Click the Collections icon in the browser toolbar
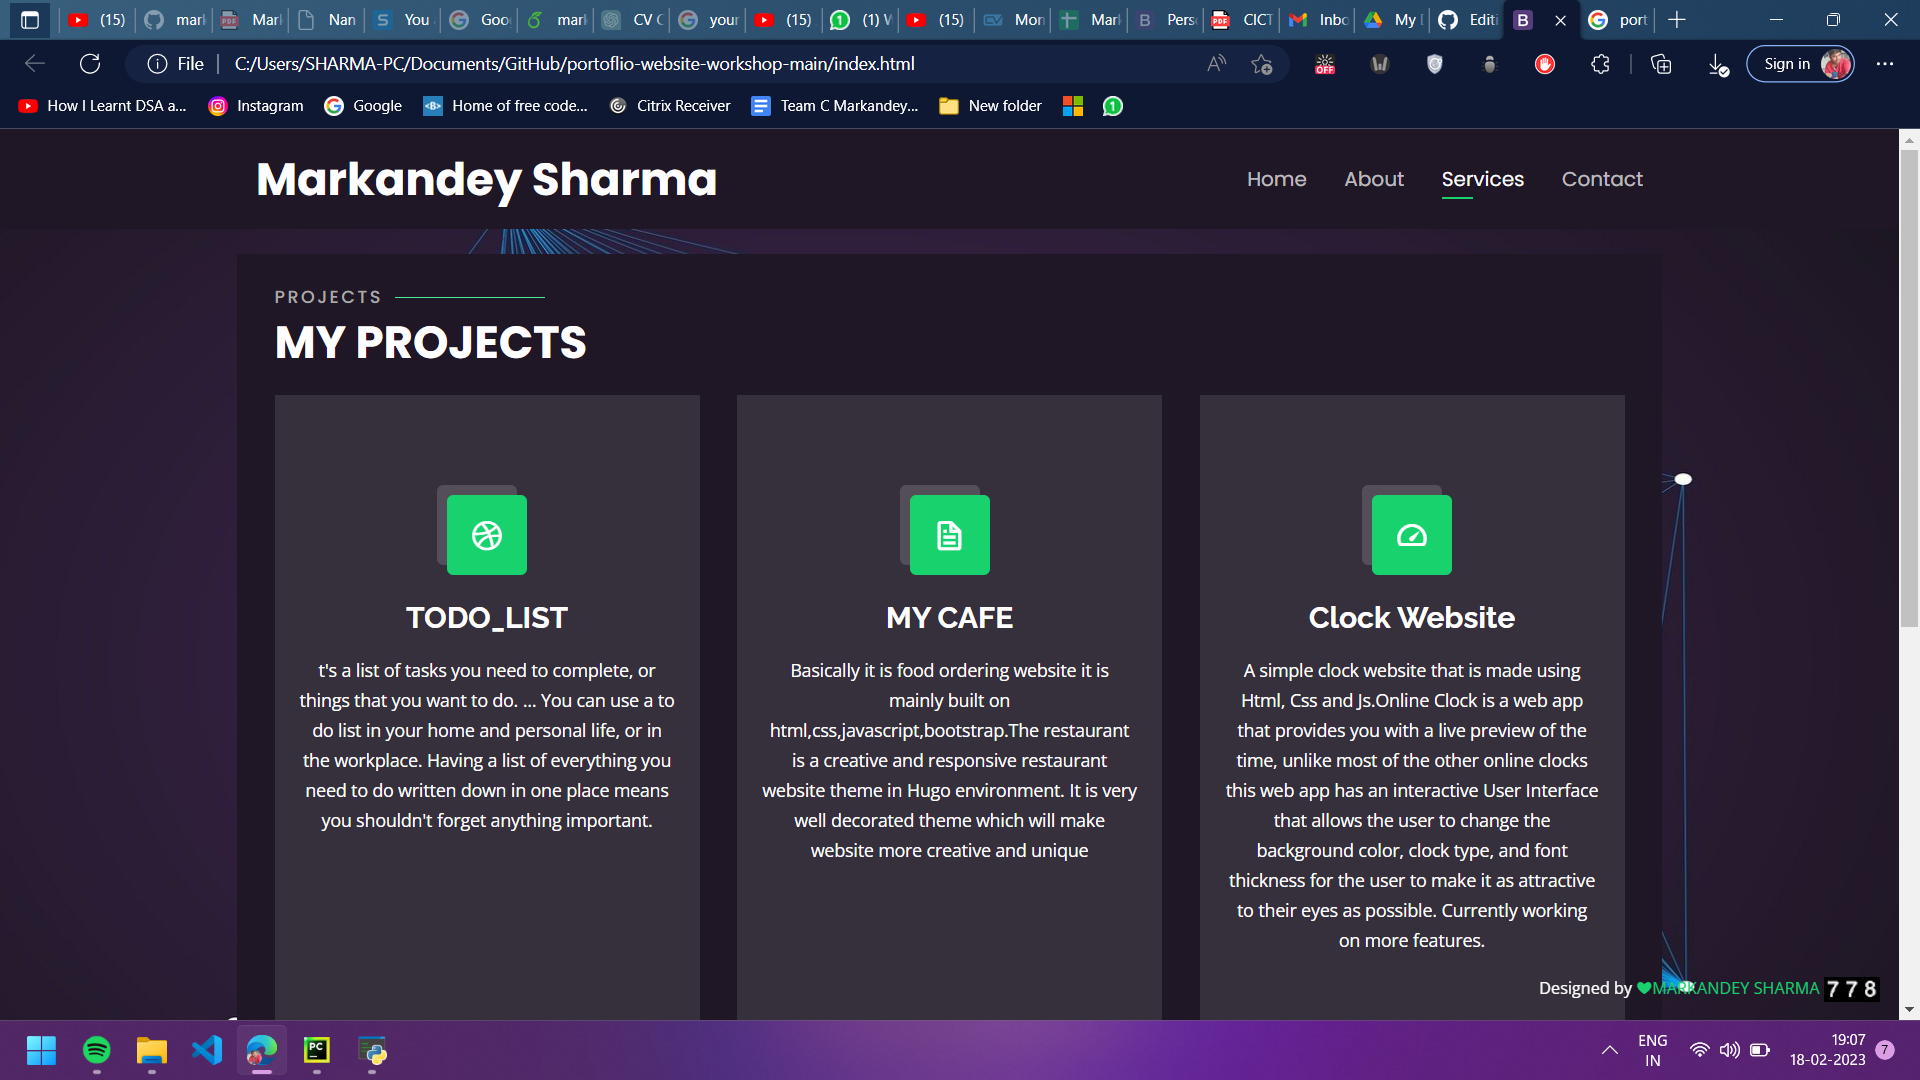Screen dimensions: 1920x1080 tap(1661, 63)
